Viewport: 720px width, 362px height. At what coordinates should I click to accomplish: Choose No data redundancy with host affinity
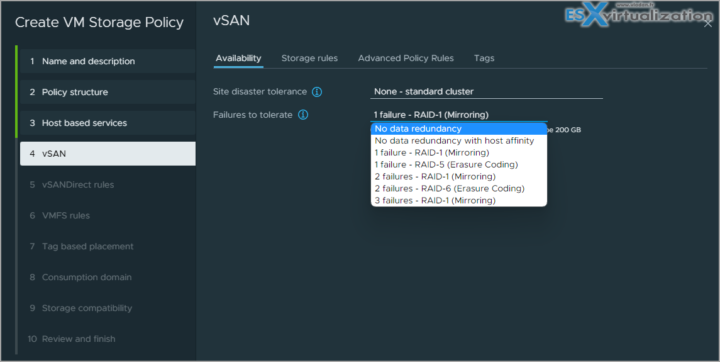459,141
